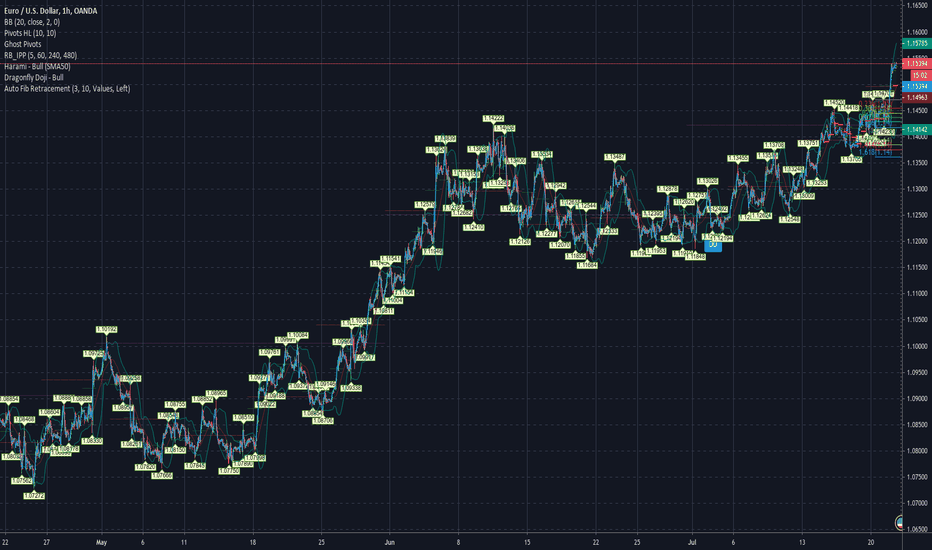The width and height of the screenshot is (932, 550).
Task: Click the green 1.15785 price label
Action: click(917, 43)
